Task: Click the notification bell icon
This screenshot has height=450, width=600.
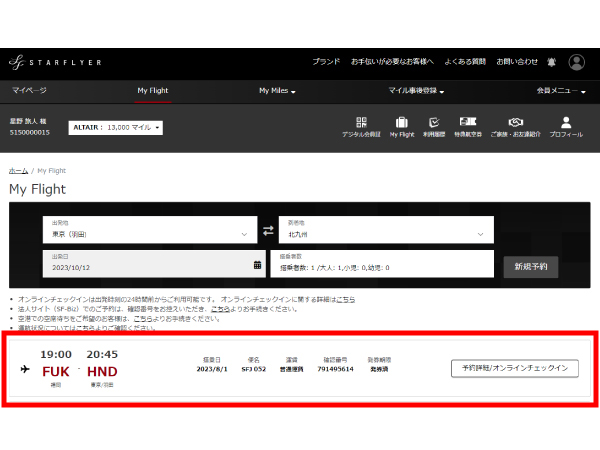Action: (x=551, y=62)
